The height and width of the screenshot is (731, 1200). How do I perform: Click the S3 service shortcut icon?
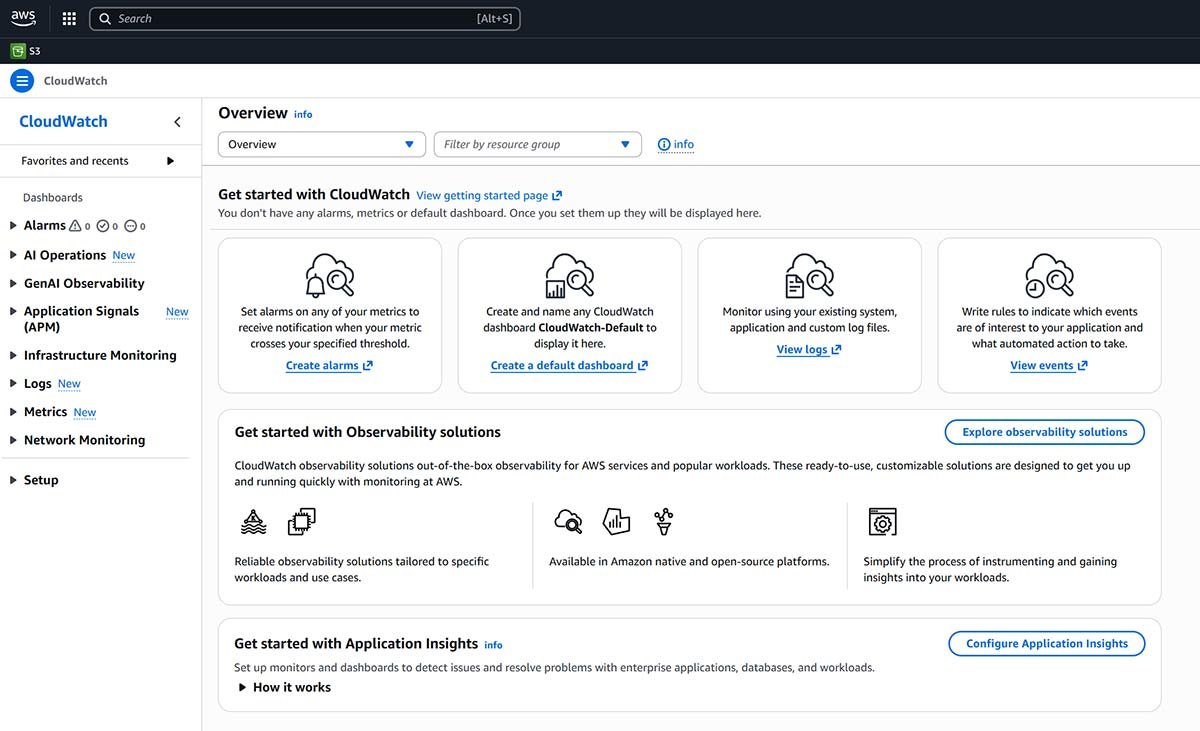(x=18, y=51)
